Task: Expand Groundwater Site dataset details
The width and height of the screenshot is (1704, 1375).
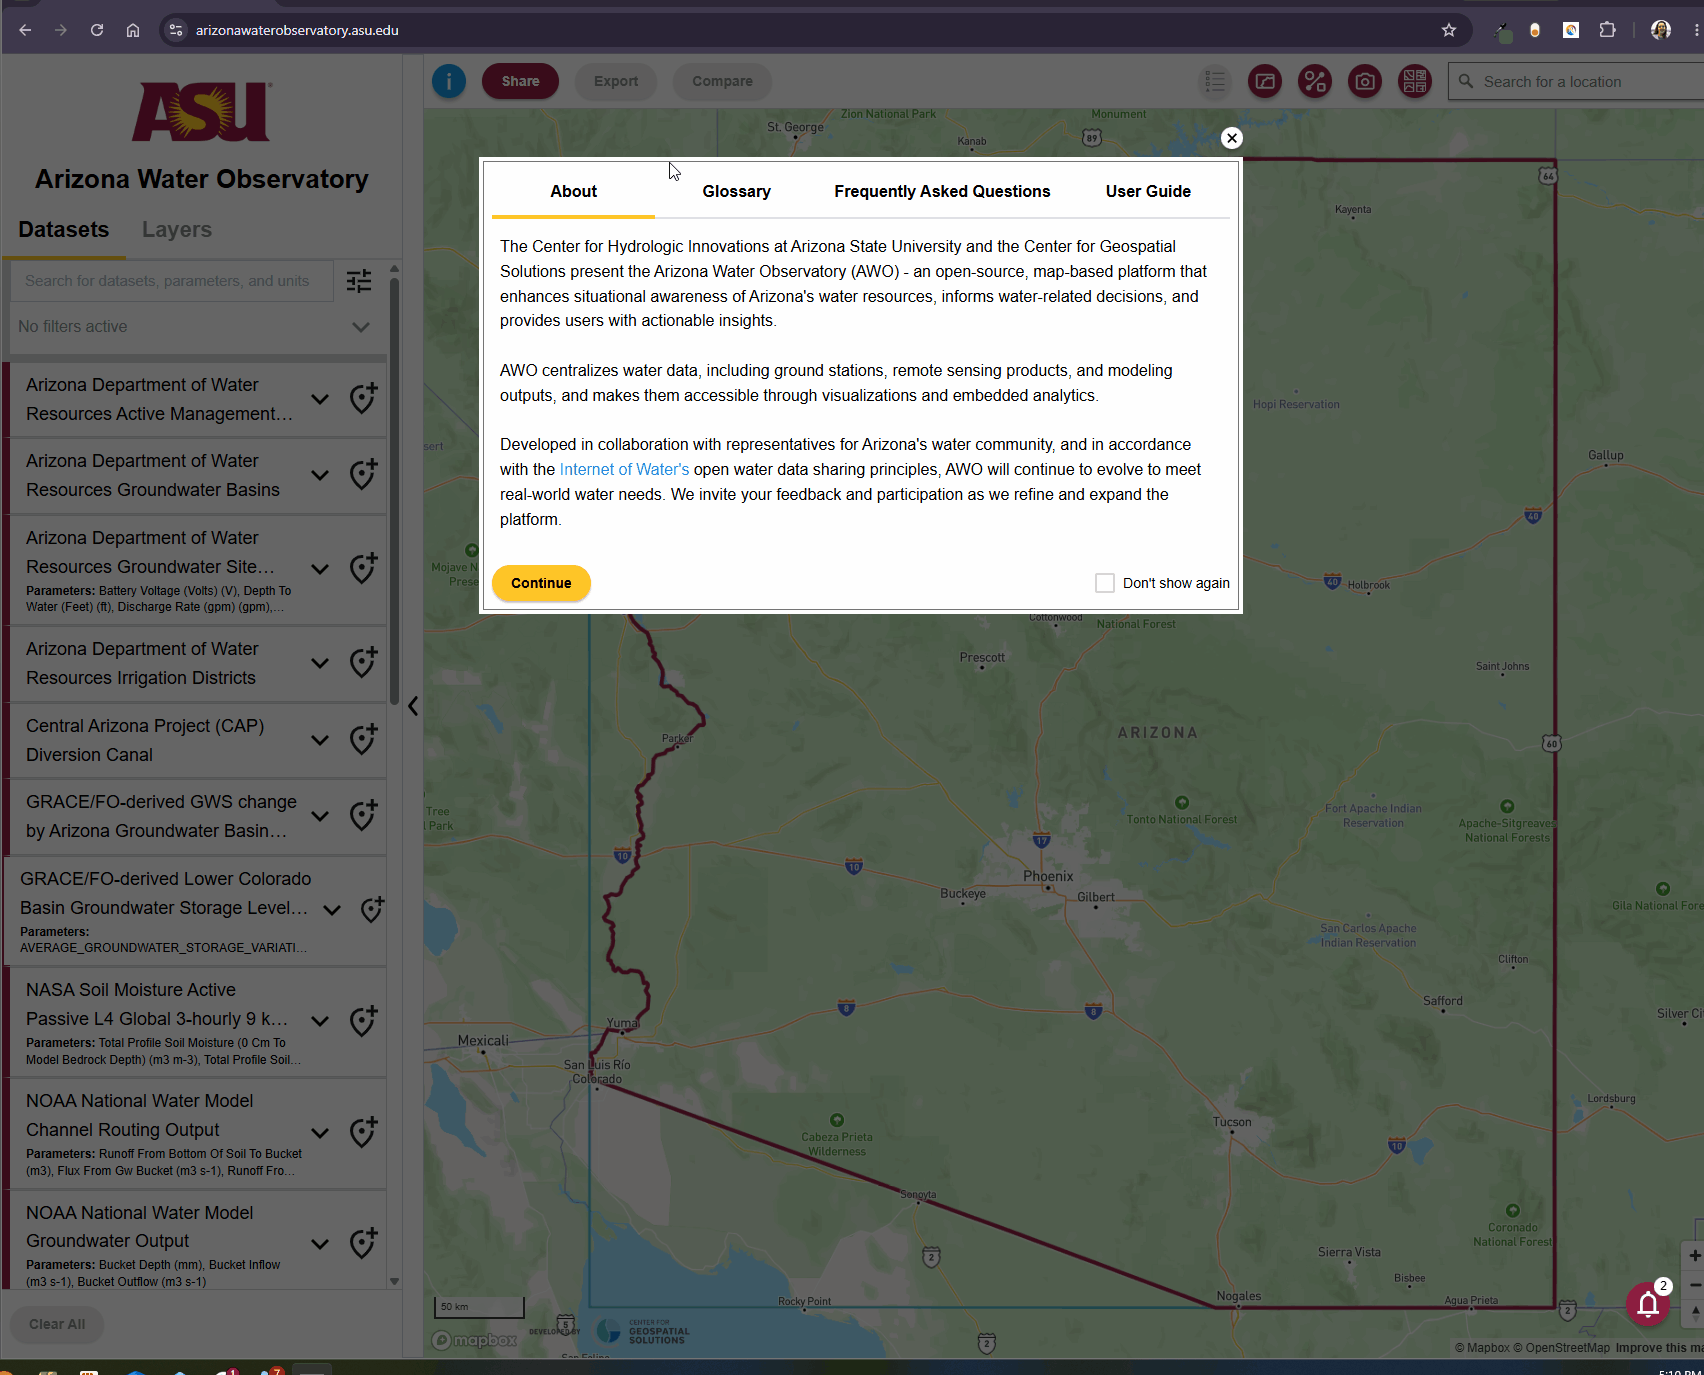Action: click(320, 569)
